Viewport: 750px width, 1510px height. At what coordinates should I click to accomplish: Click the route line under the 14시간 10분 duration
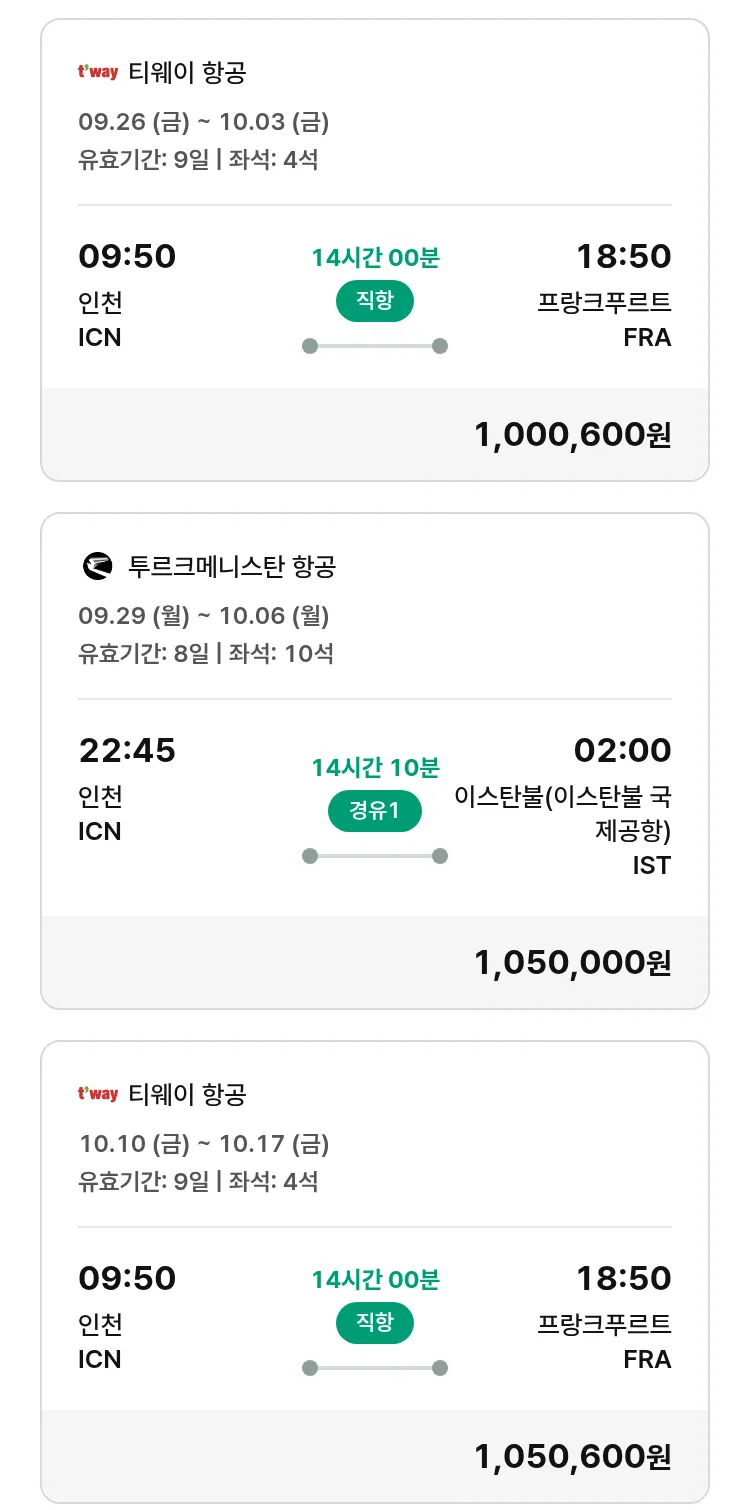coord(374,856)
